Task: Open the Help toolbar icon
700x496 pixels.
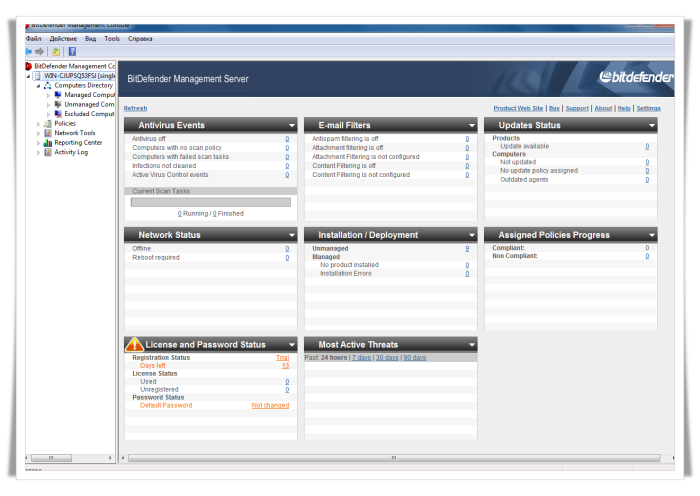Action: pos(72,52)
